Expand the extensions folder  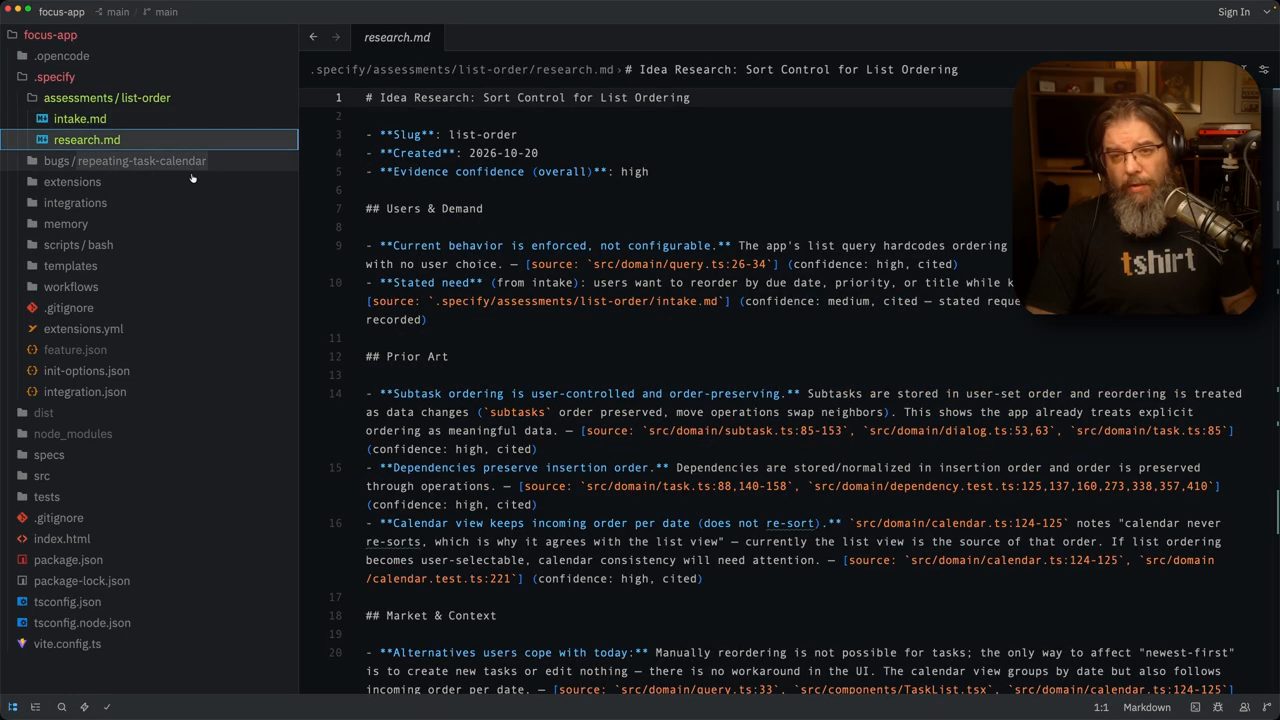click(64, 182)
